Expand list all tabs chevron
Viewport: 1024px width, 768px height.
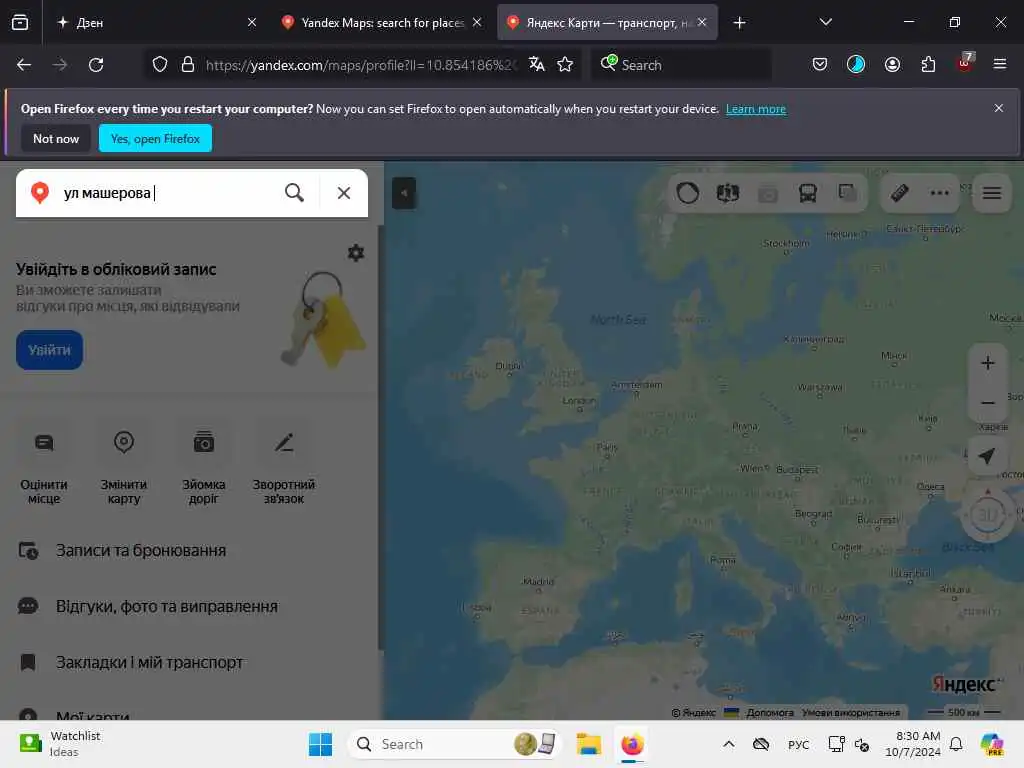825,22
